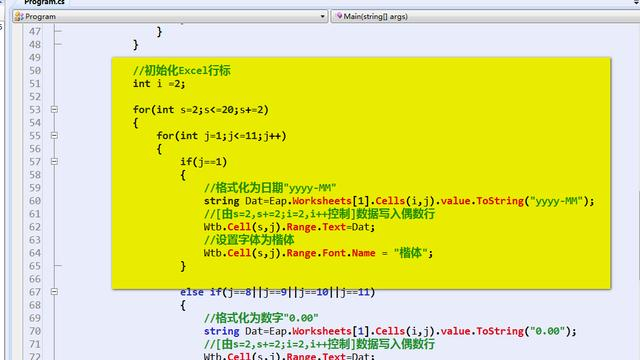Click line number 47 in the gutter
This screenshot has width=640, height=360.
coord(35,31)
